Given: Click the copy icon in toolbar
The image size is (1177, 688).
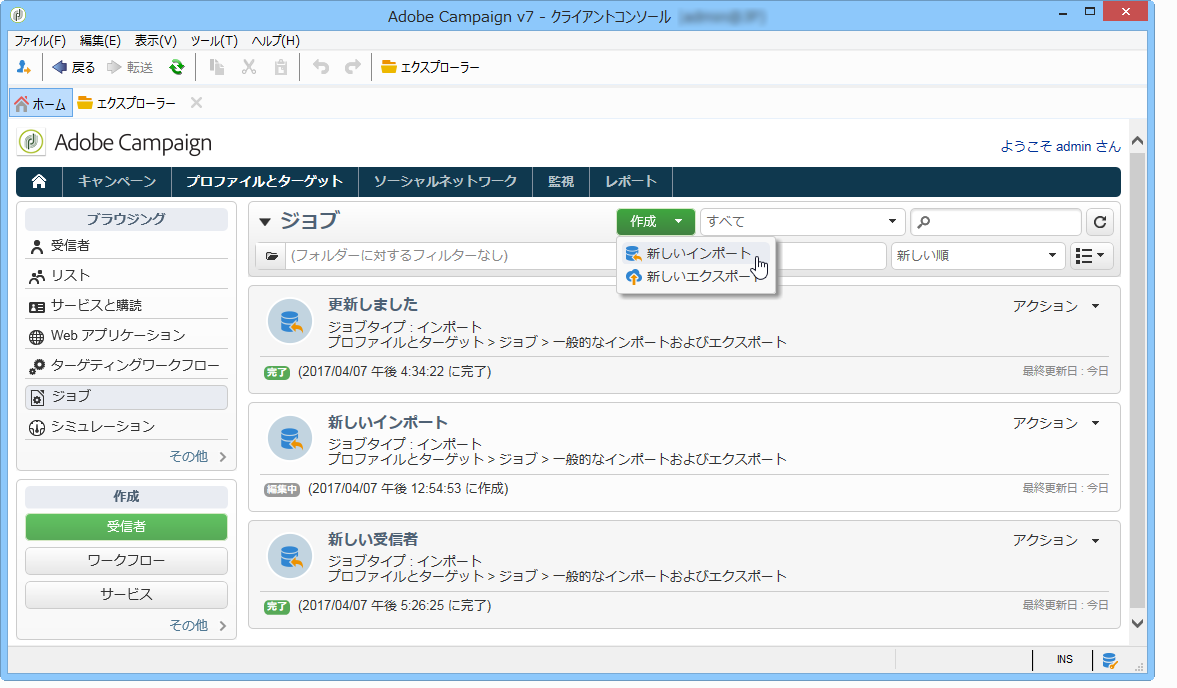Looking at the screenshot, I should coord(217,68).
